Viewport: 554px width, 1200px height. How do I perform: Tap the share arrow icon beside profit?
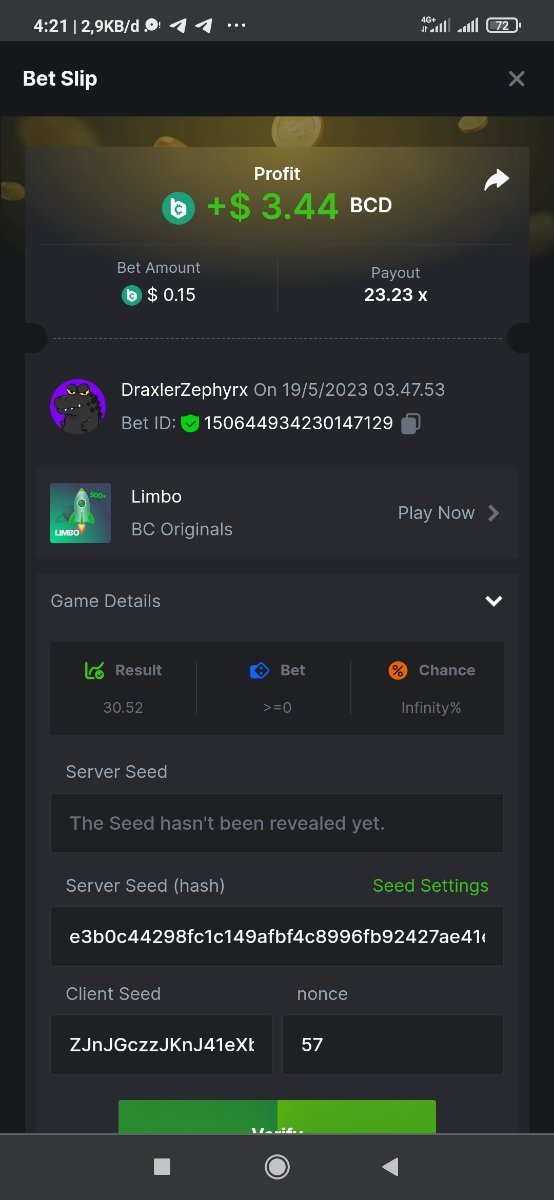[x=496, y=180]
